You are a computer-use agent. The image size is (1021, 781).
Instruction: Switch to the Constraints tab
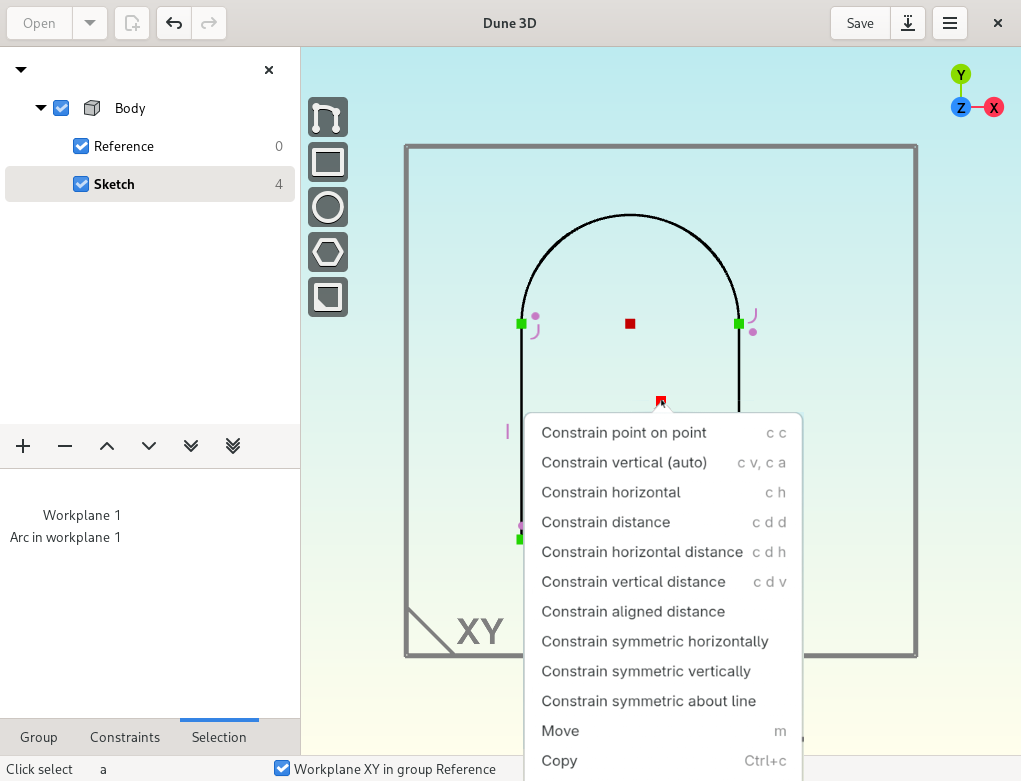coord(125,737)
